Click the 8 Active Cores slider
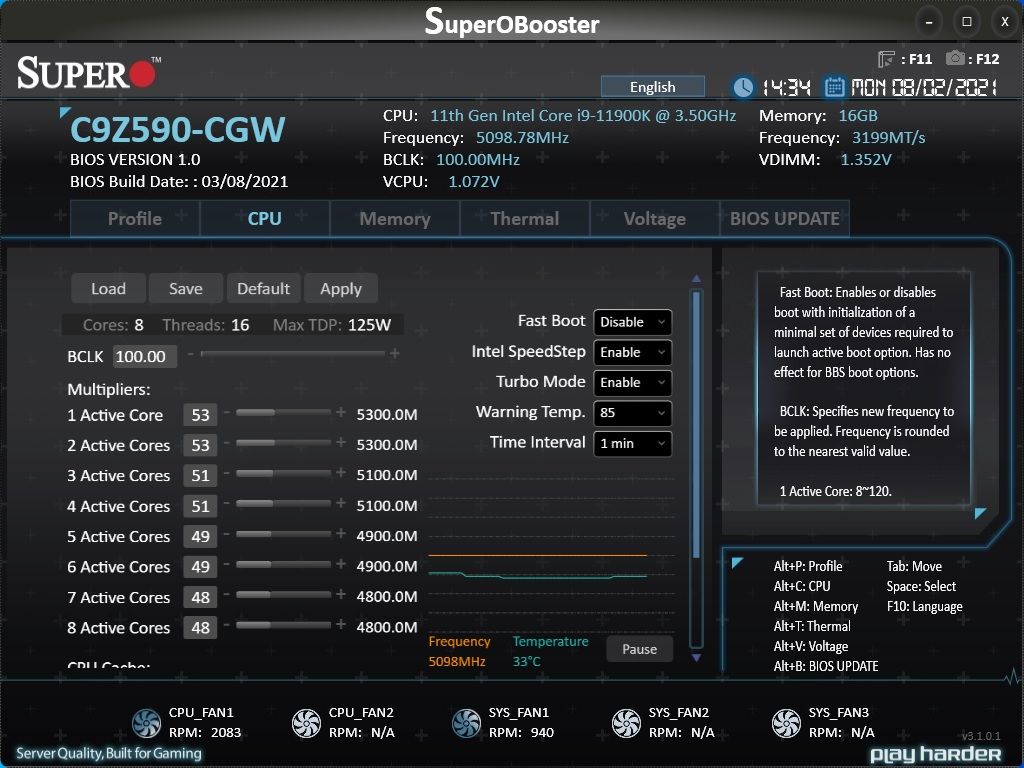 pos(283,625)
